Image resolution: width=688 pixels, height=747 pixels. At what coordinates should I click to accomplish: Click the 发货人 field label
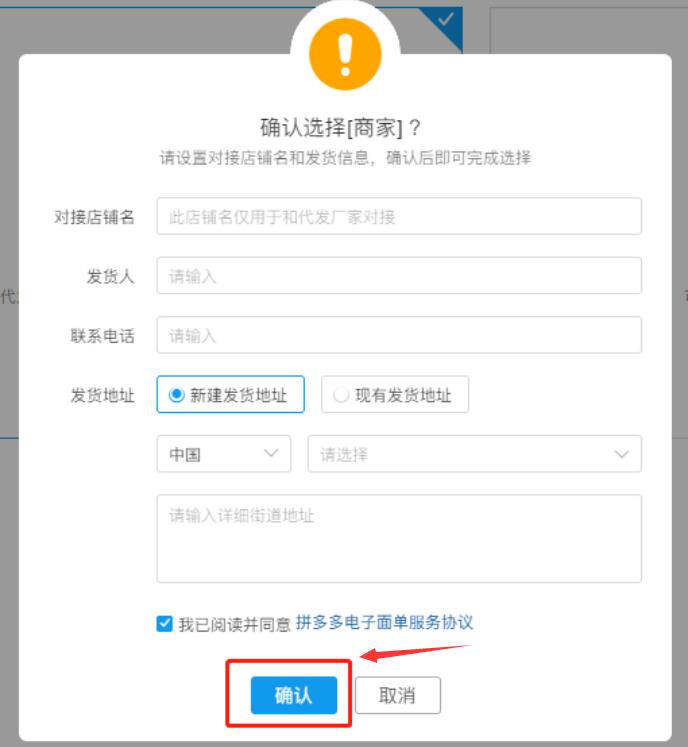[110, 276]
